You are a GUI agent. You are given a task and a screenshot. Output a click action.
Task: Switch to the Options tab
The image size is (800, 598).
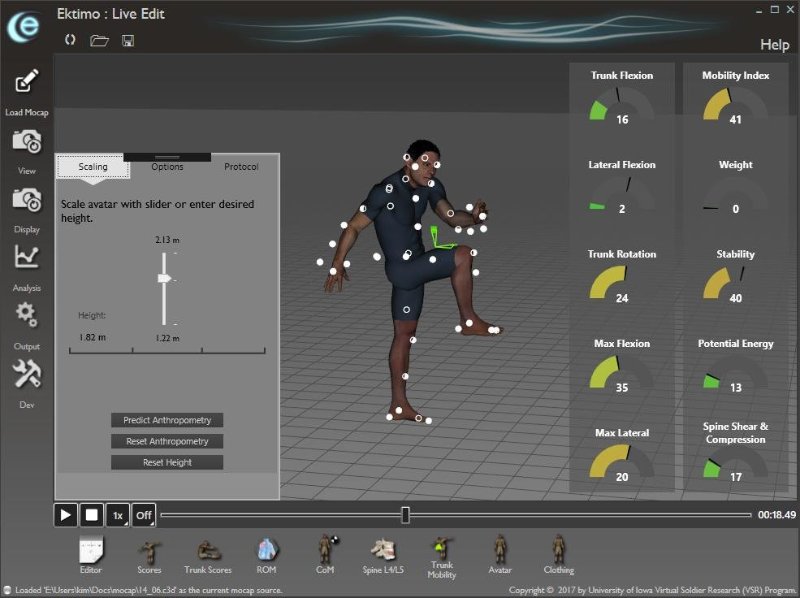point(167,167)
